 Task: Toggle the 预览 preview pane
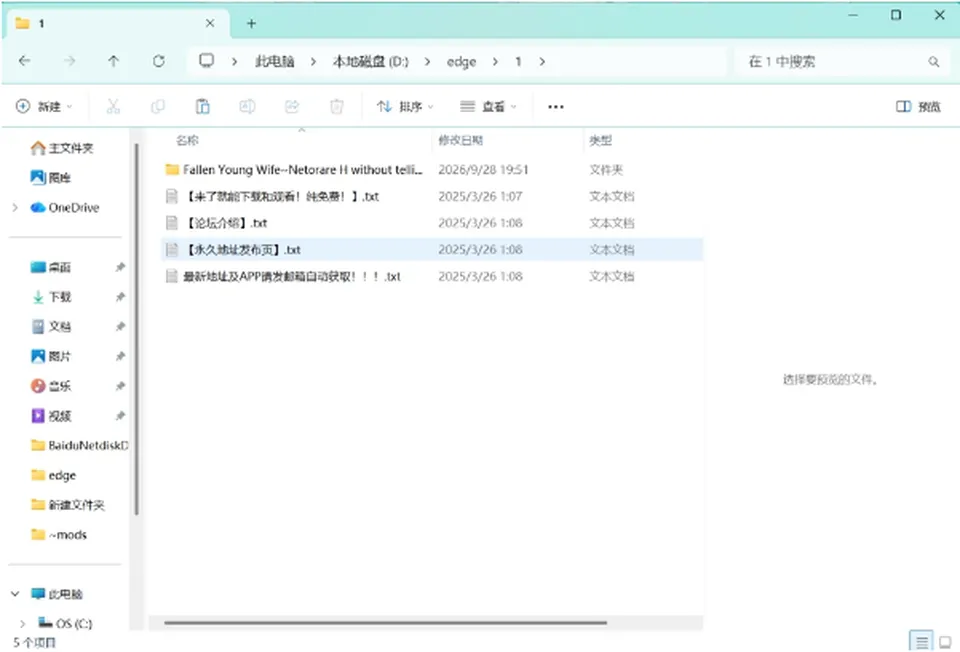[918, 107]
